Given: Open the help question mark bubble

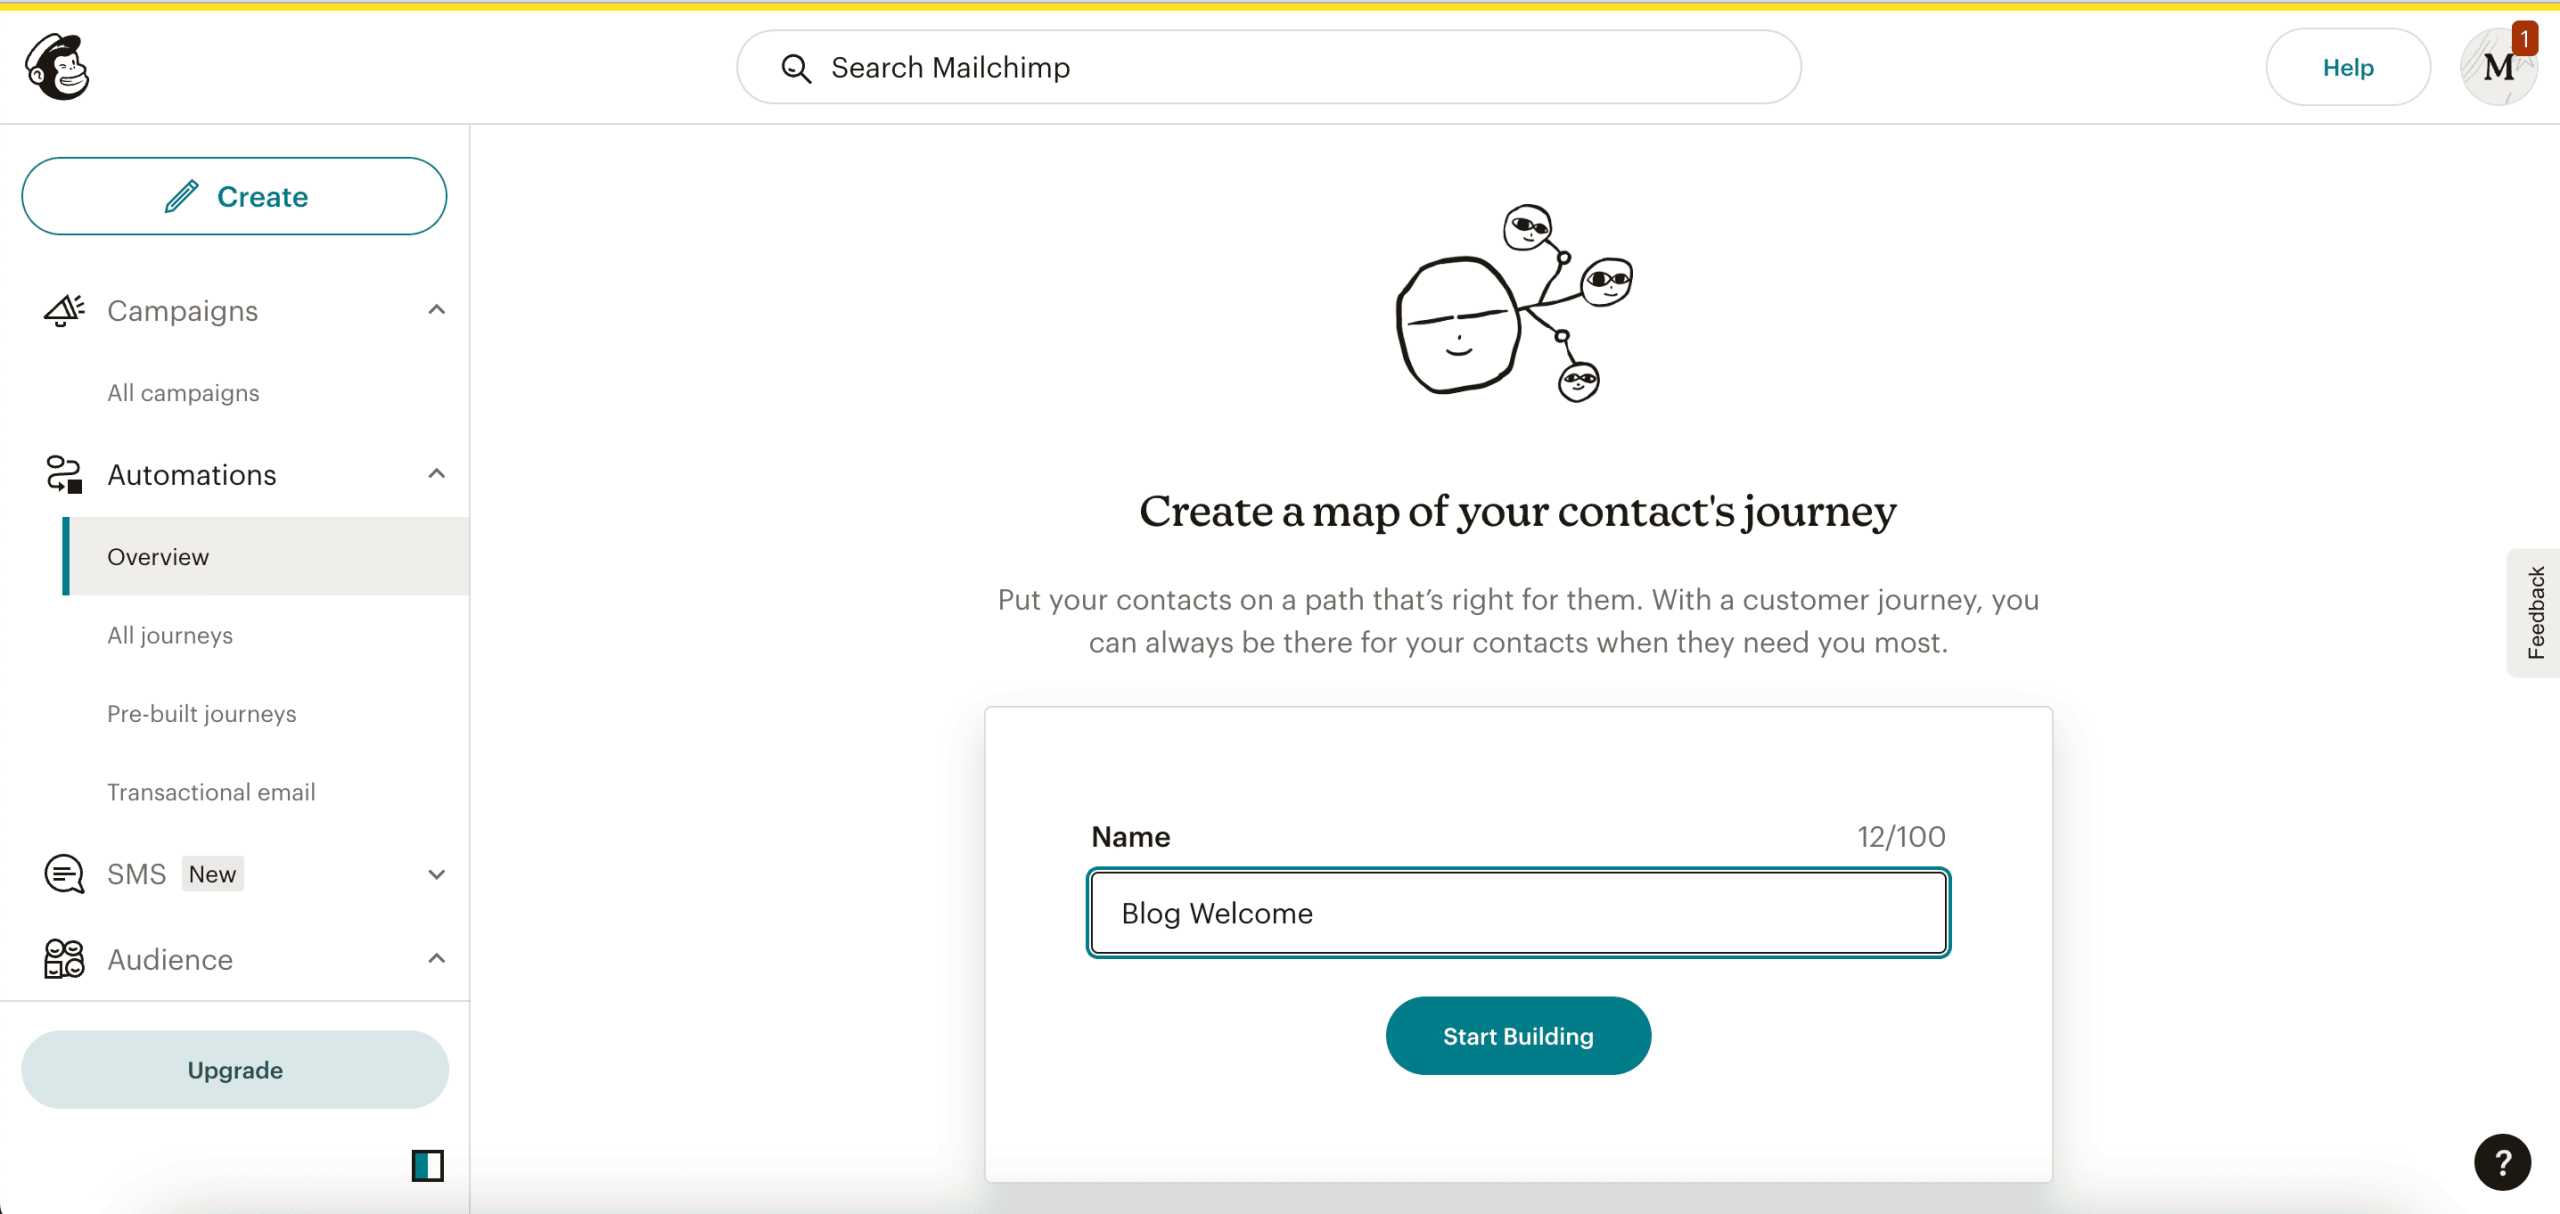Looking at the screenshot, I should pos(2502,1162).
